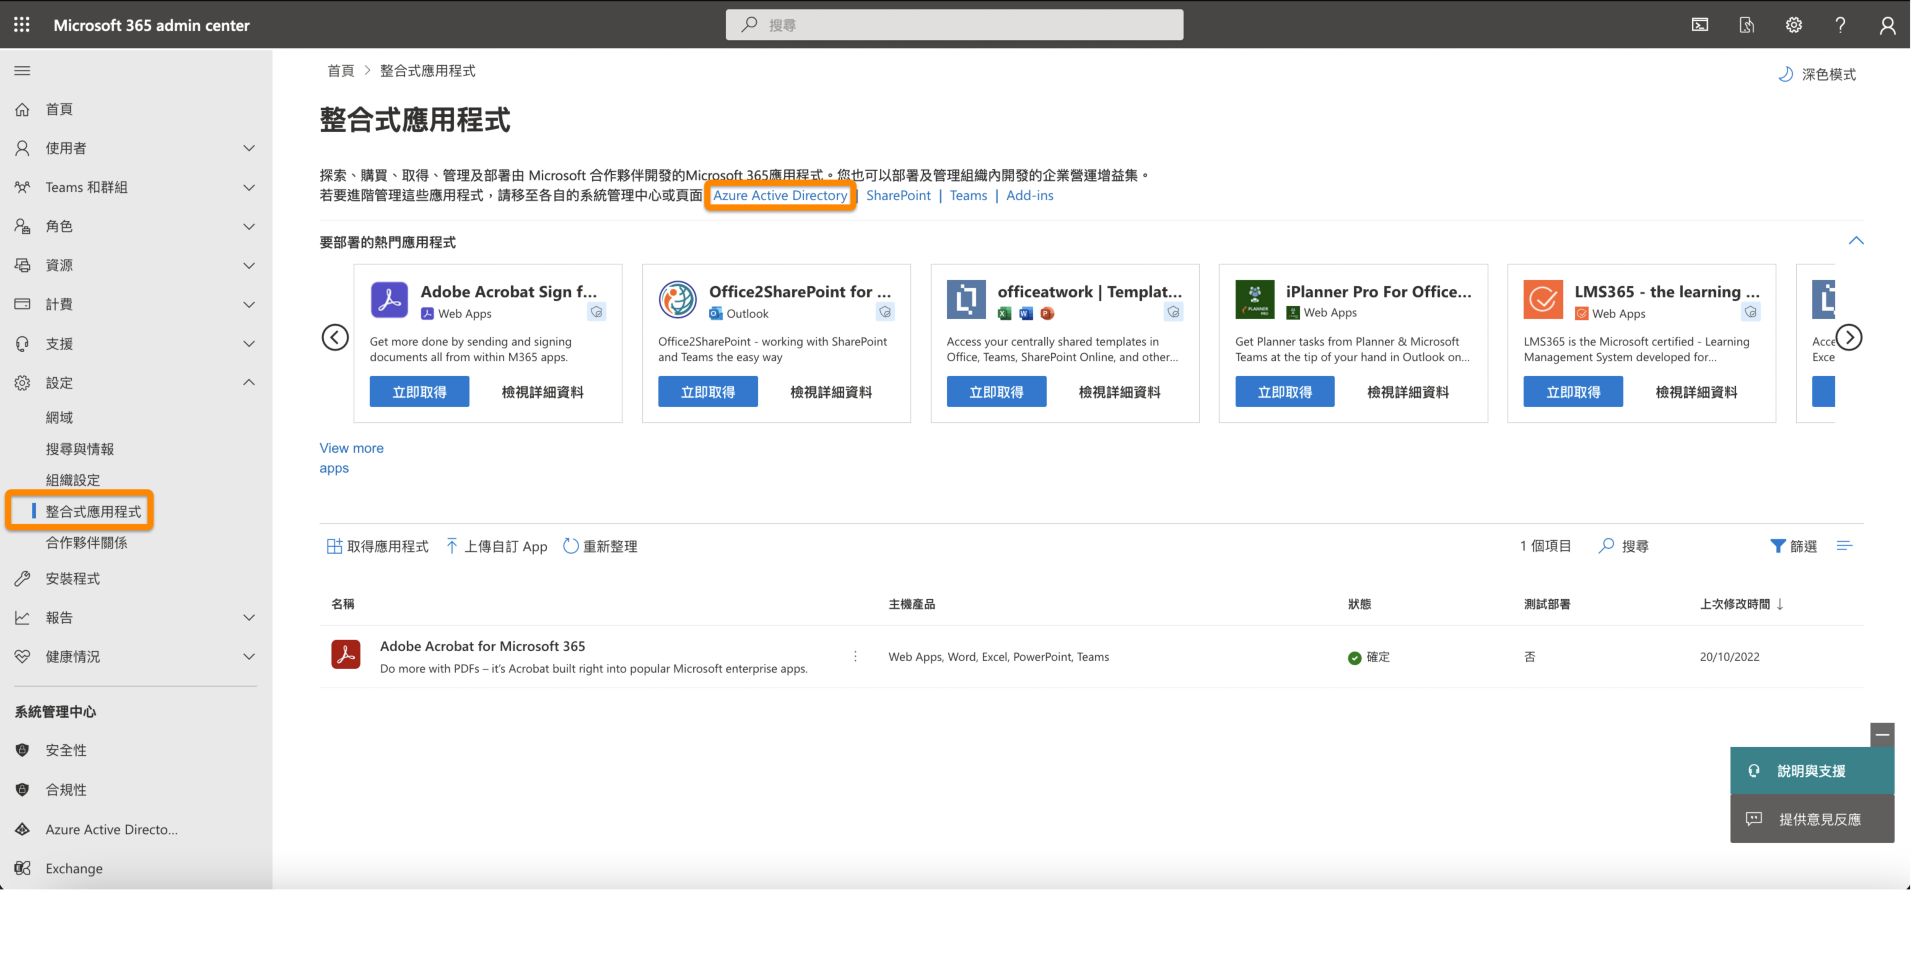Screen dimensions: 1920x977
Task: Sort by 上次修改時間 column
Action: coord(1742,604)
